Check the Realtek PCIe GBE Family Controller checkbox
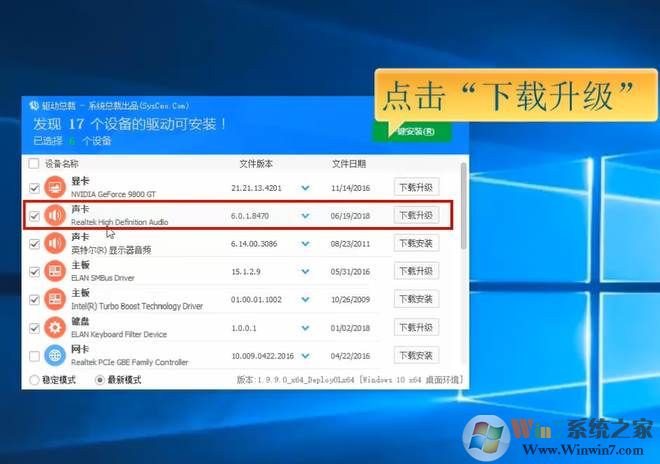The height and width of the screenshot is (464, 660). click(x=34, y=356)
